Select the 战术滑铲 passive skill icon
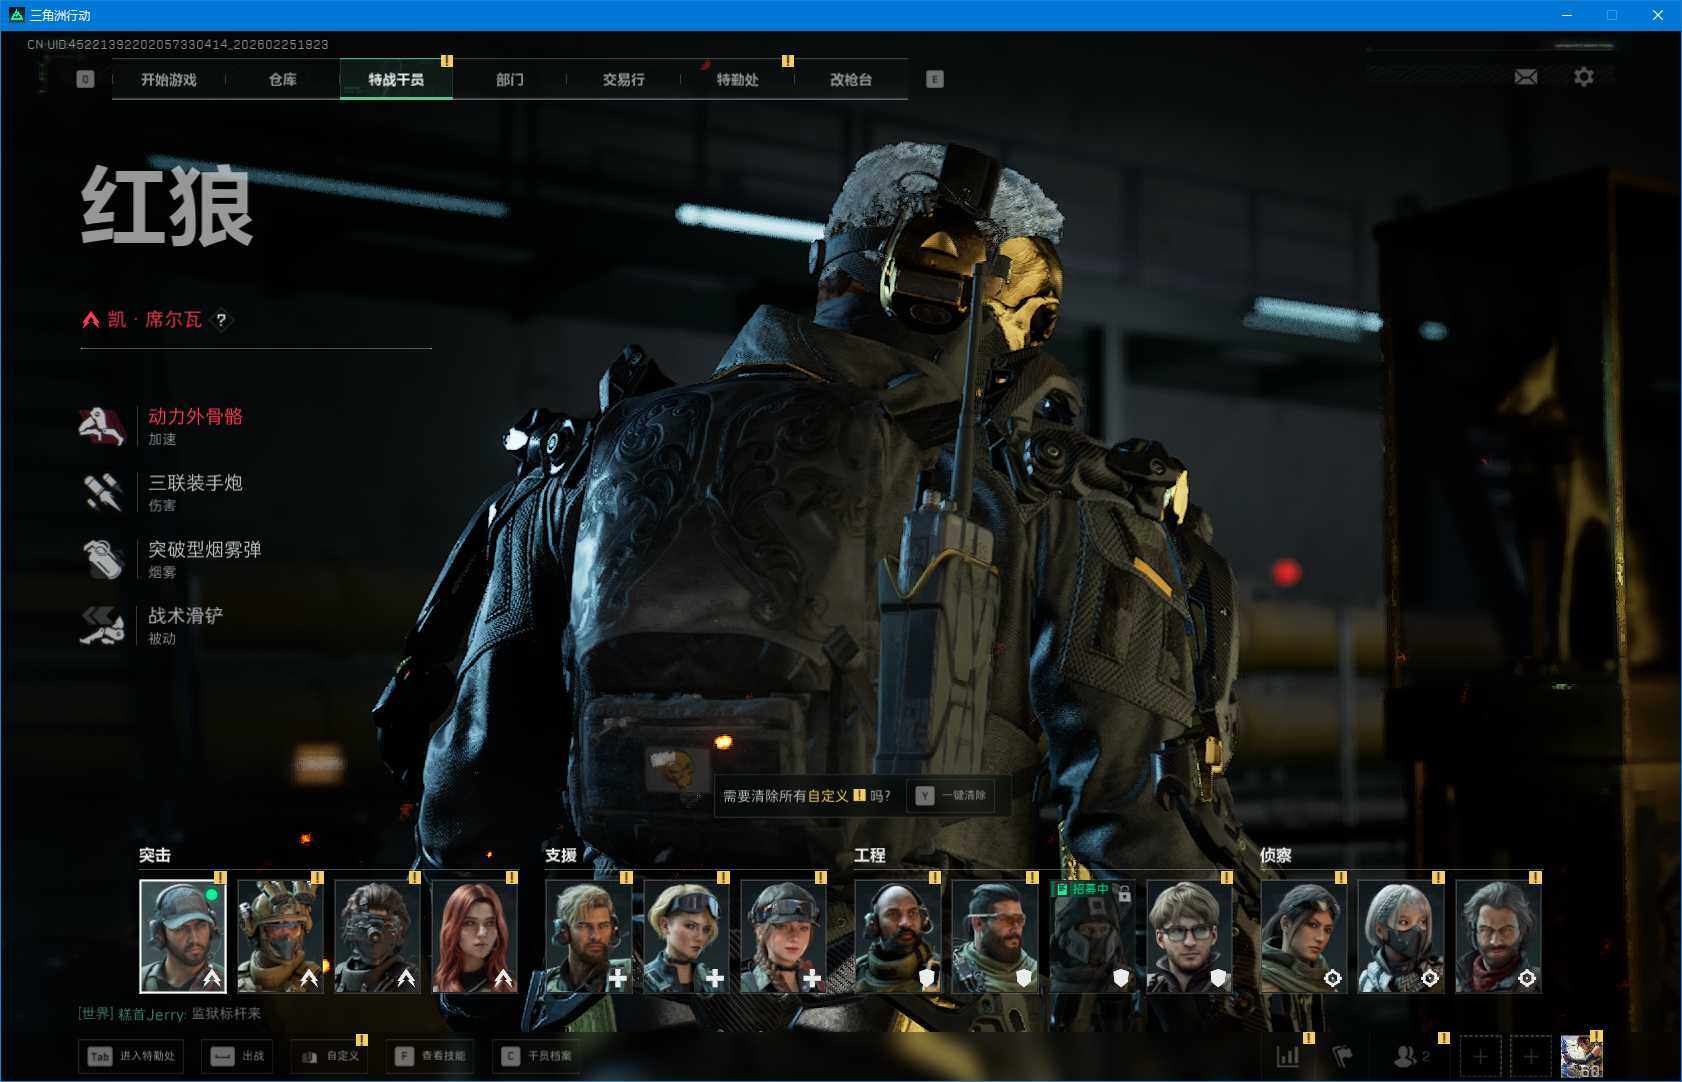This screenshot has width=1682, height=1082. (x=101, y=625)
